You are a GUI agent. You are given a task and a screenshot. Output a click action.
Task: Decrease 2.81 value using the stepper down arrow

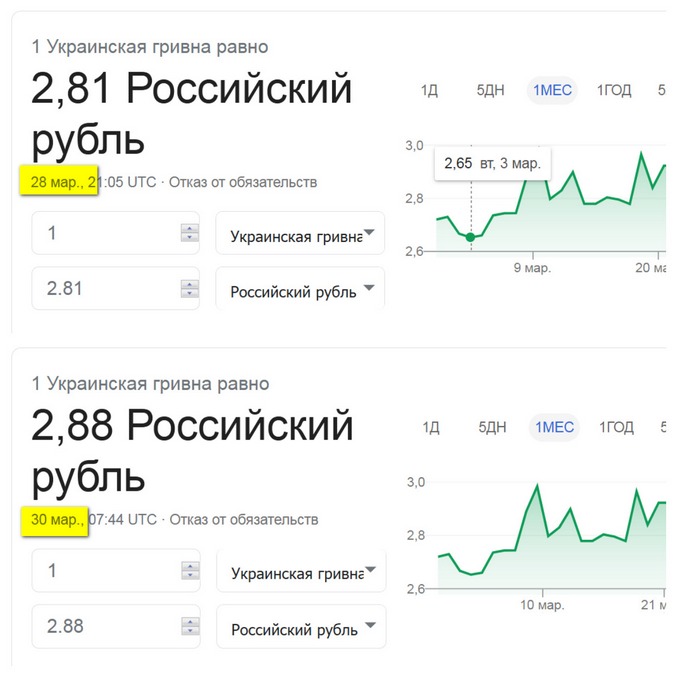[x=189, y=293]
